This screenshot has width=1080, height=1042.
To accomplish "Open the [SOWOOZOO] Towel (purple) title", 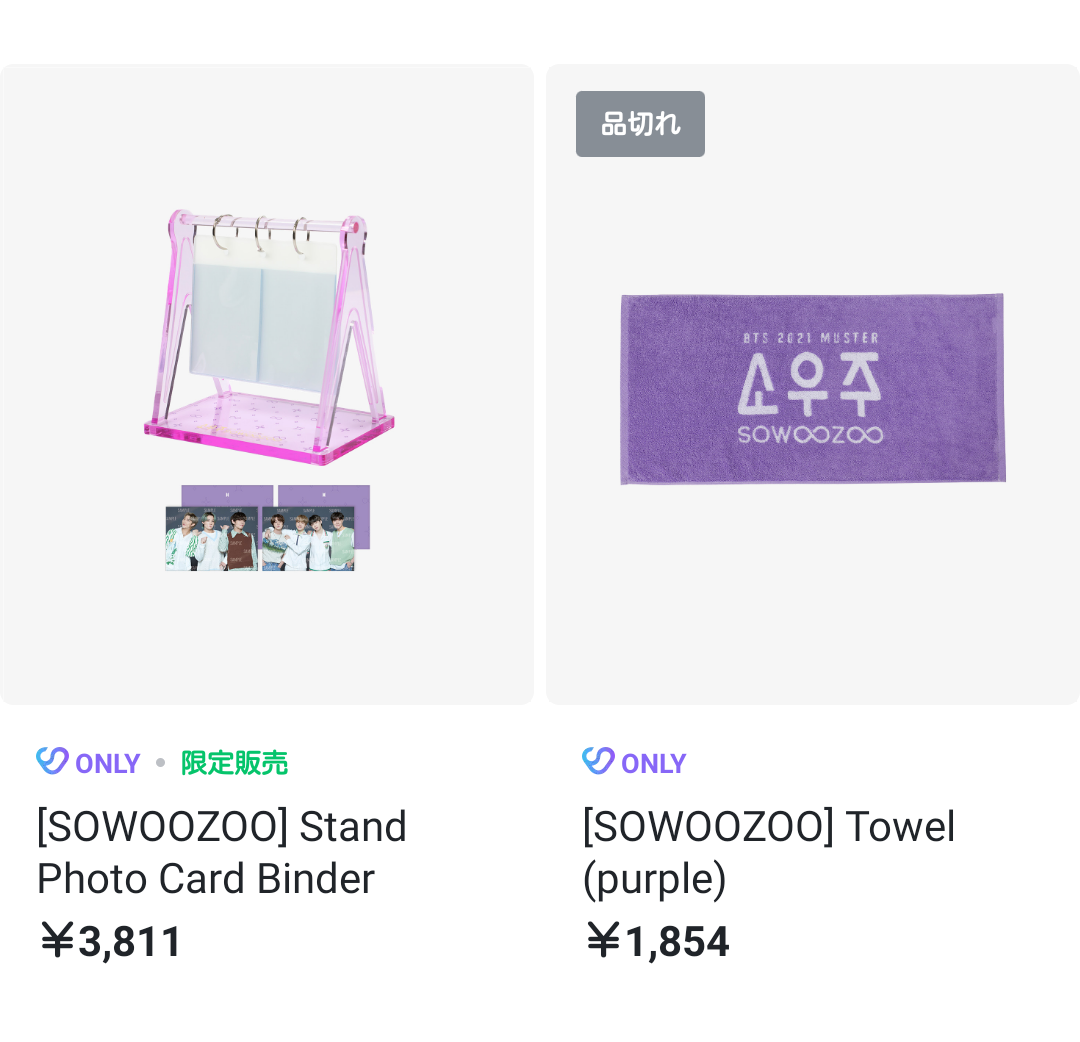I will tap(768, 852).
